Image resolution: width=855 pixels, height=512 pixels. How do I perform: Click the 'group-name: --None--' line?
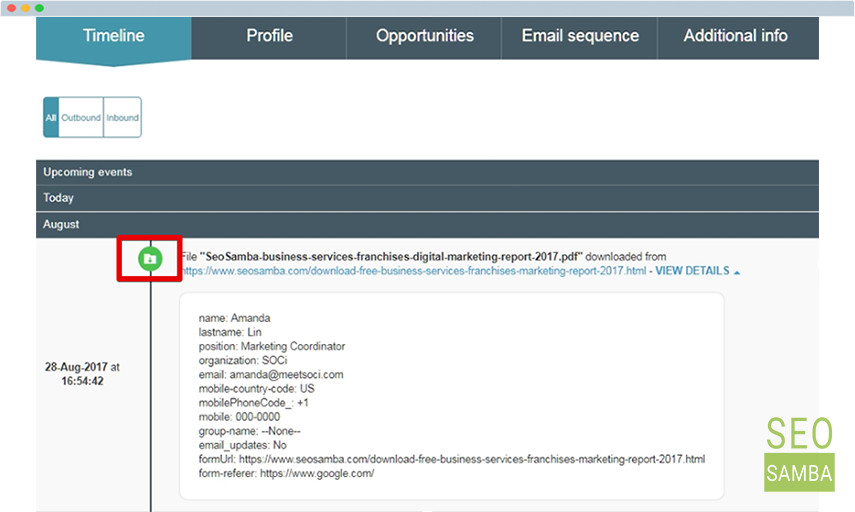click(249, 431)
